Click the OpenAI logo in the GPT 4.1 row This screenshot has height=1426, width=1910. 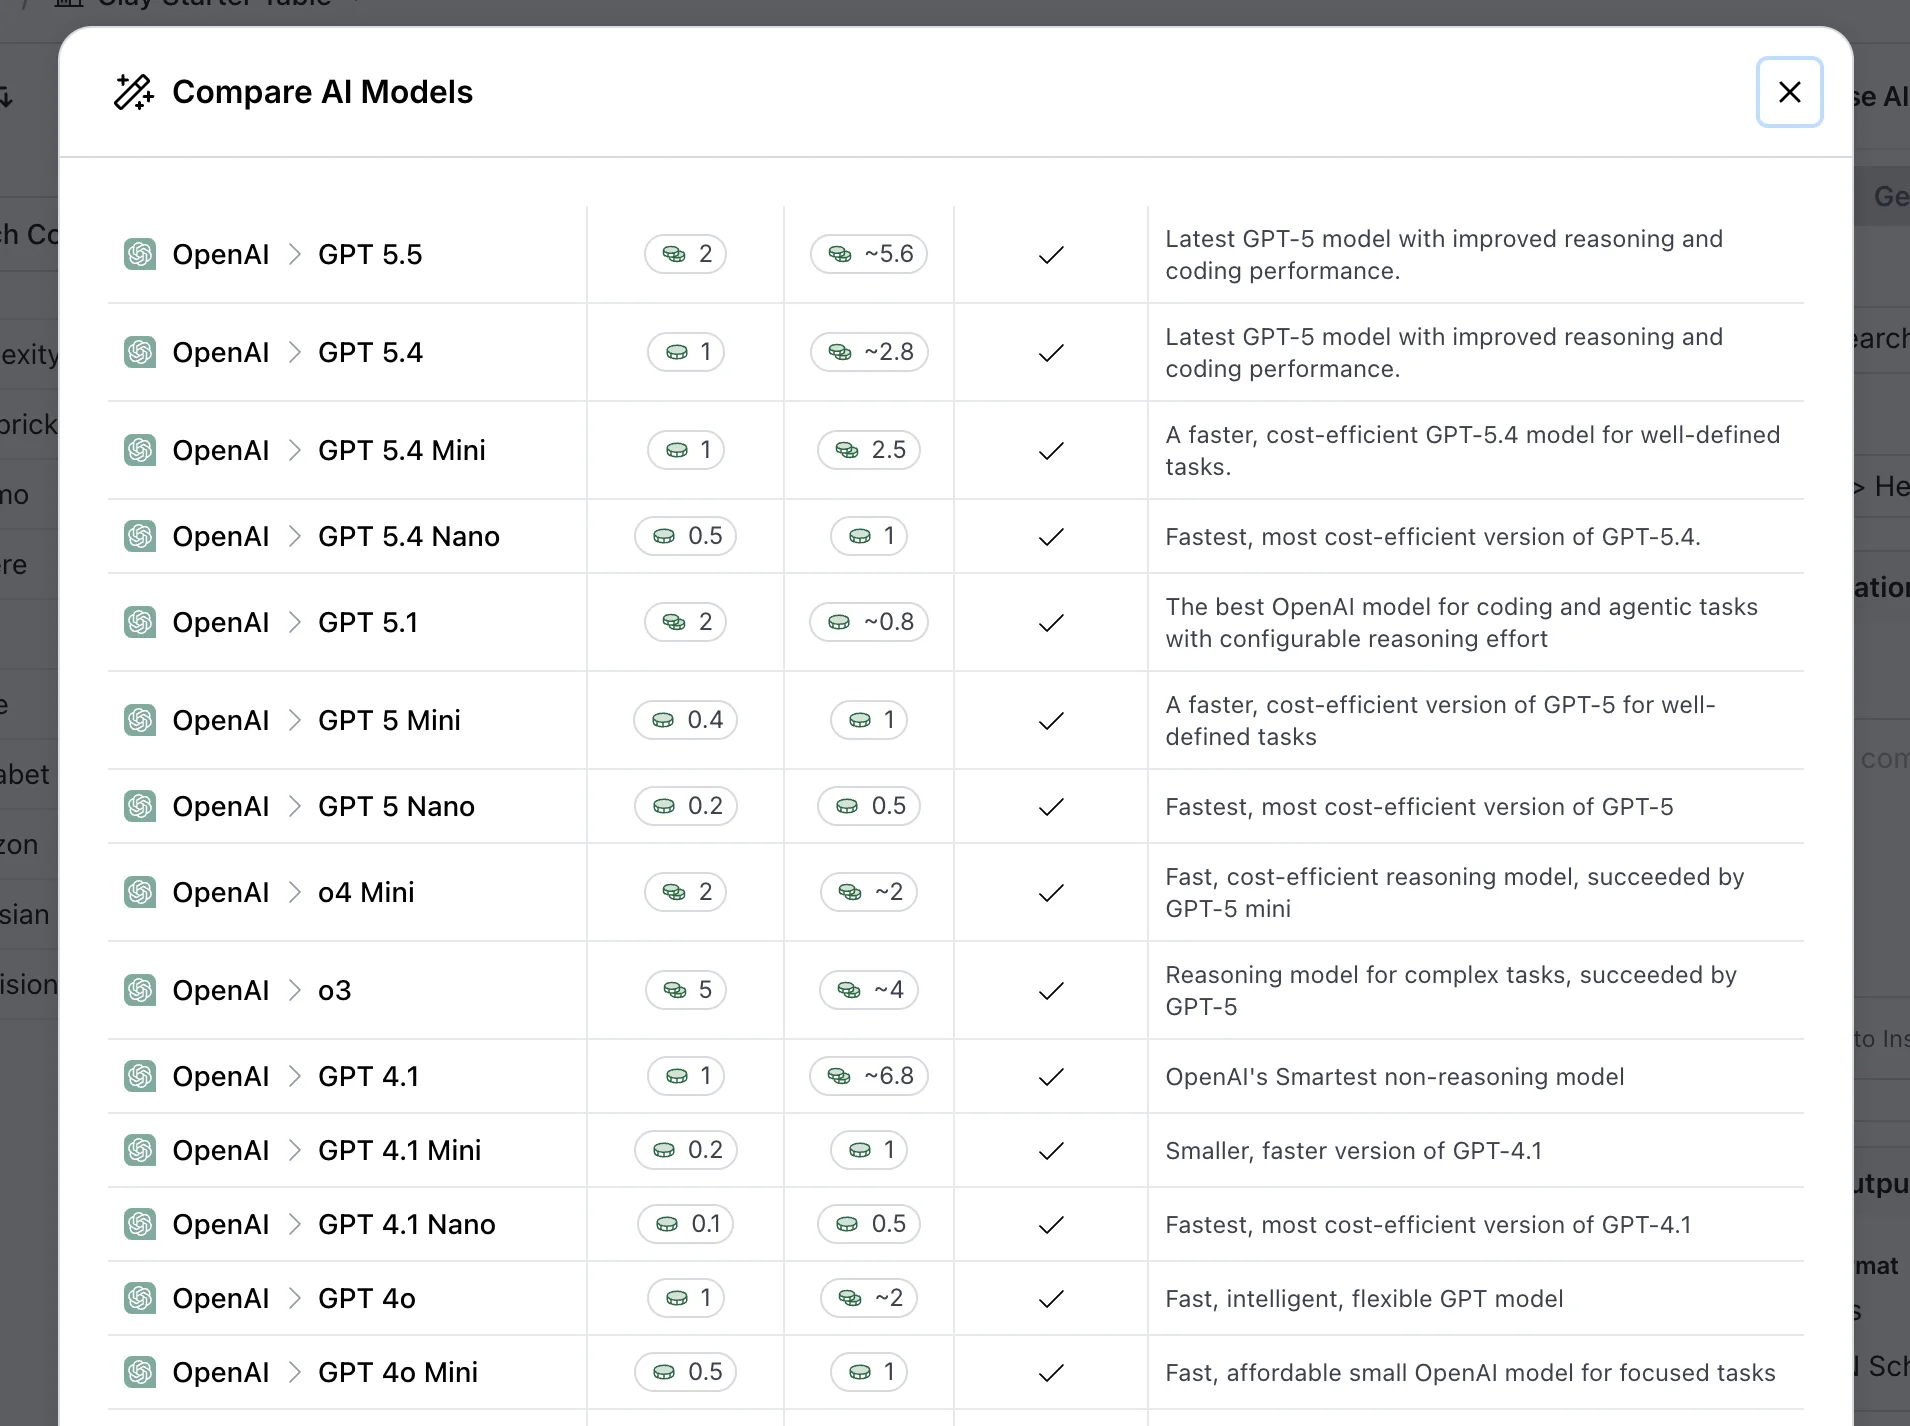click(140, 1076)
